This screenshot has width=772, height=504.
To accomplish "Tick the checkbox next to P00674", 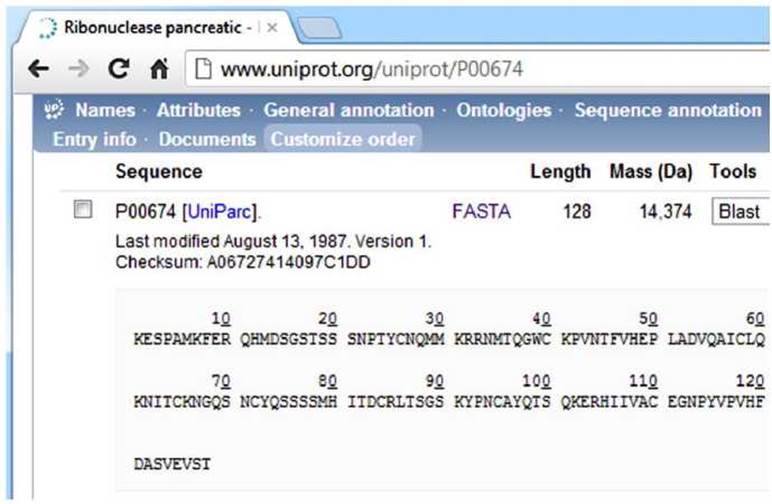I will [83, 209].
